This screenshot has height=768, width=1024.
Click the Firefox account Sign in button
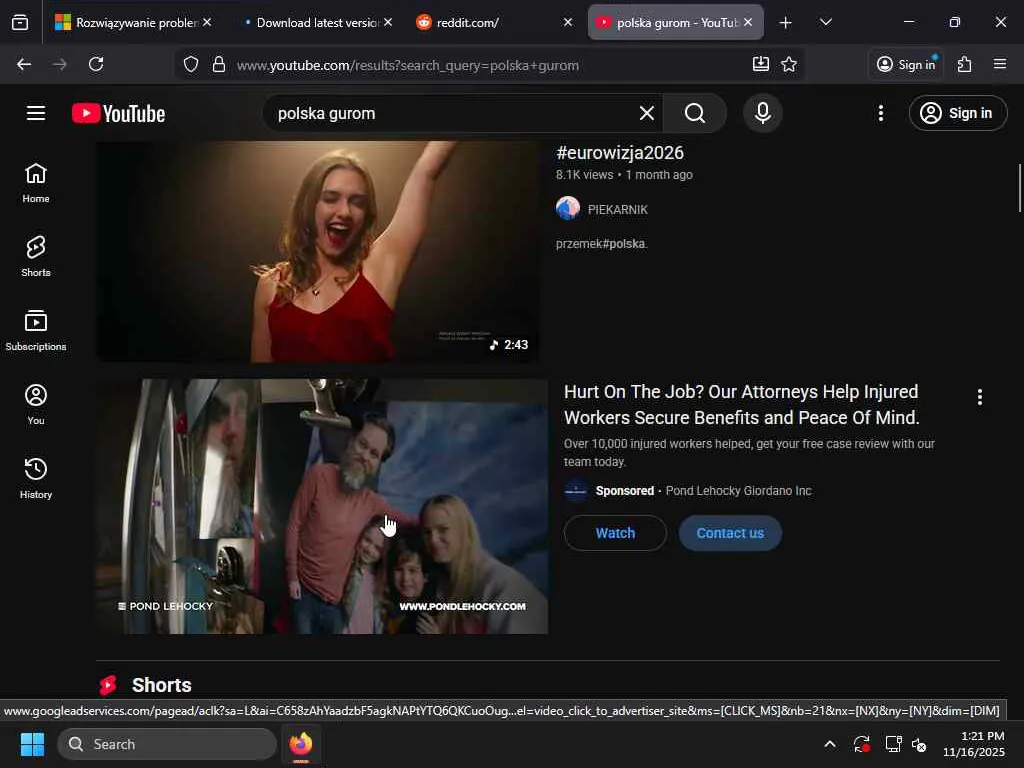click(x=906, y=64)
